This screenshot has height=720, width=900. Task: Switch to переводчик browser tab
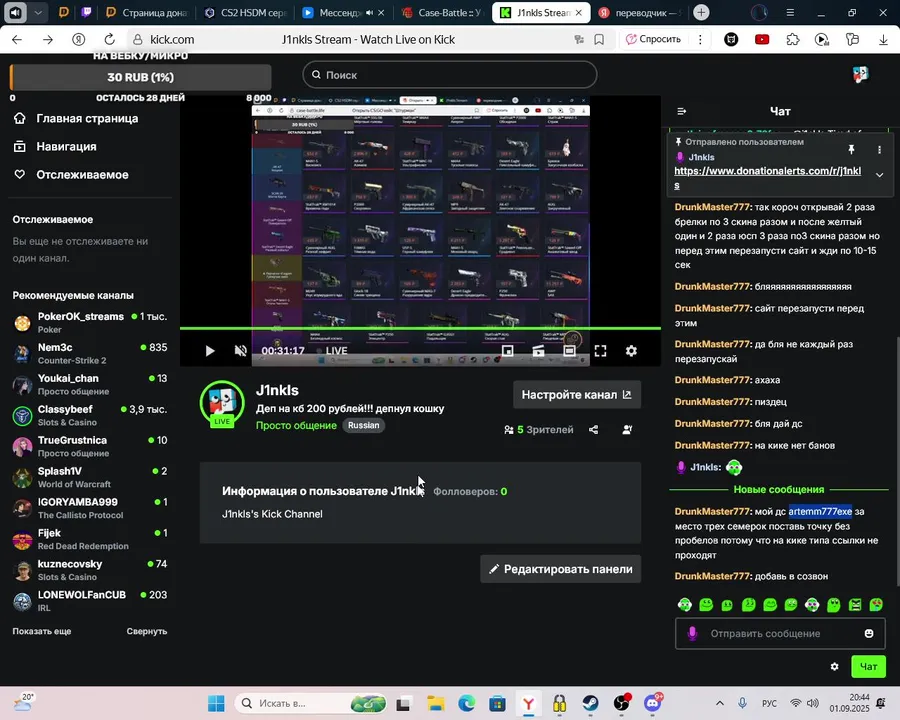click(x=640, y=13)
